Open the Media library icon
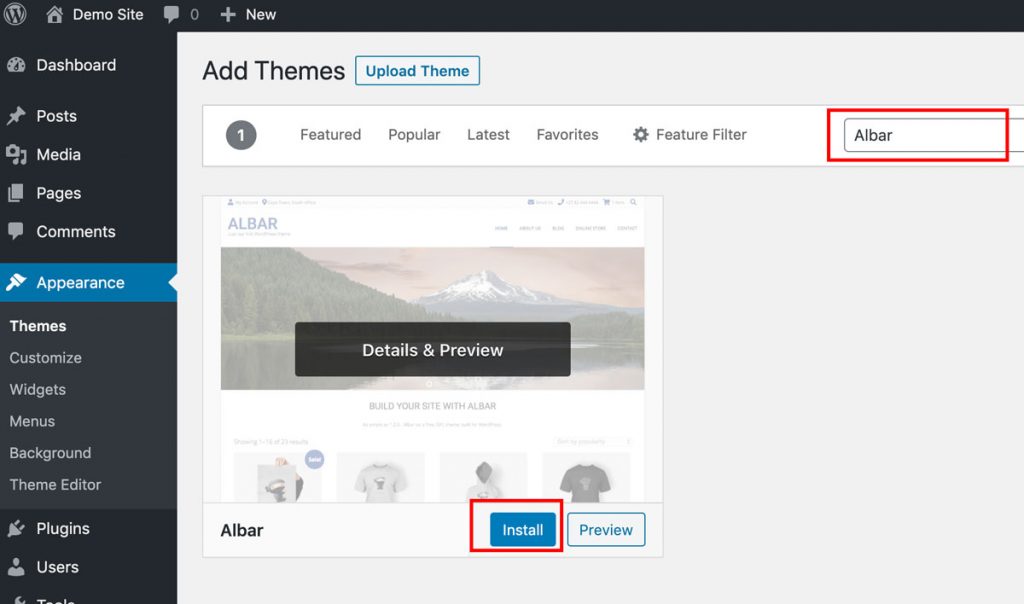Viewport: 1024px width, 604px height. pyautogui.click(x=16, y=155)
